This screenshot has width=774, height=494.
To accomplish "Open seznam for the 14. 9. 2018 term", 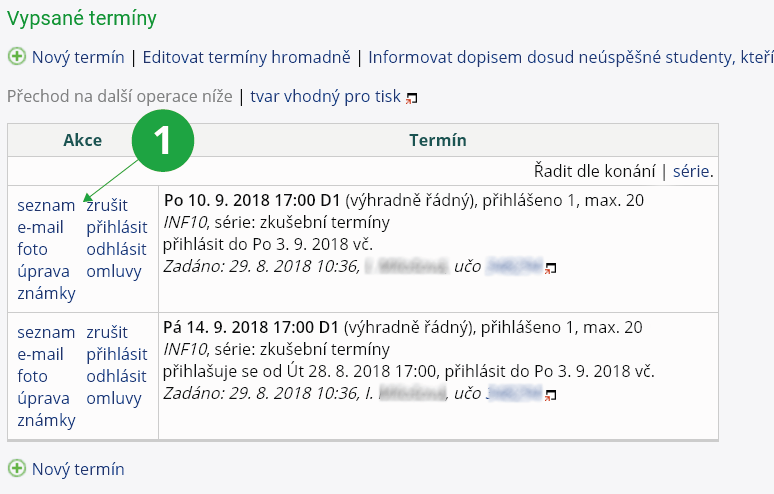I will click(46, 333).
